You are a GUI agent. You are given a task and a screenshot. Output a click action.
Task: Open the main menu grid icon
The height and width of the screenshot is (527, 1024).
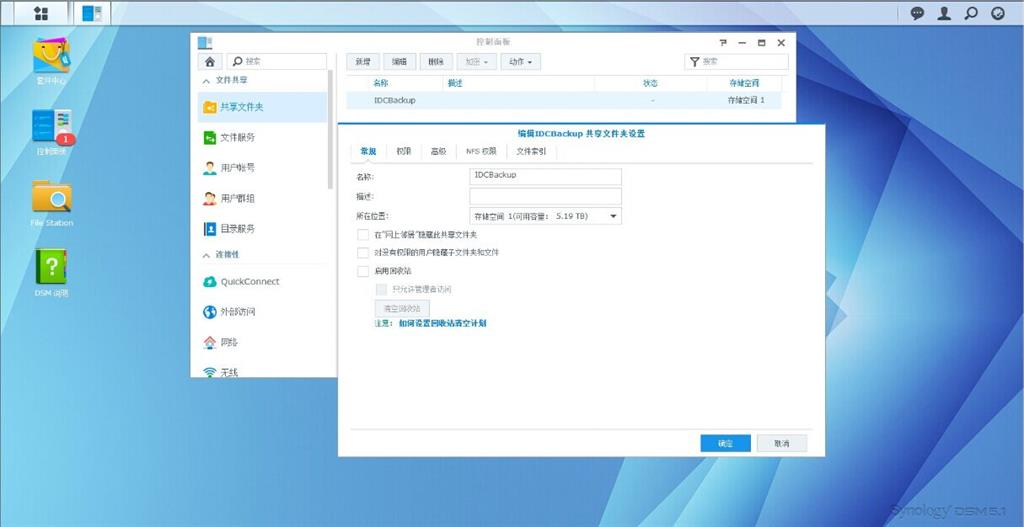coord(41,13)
